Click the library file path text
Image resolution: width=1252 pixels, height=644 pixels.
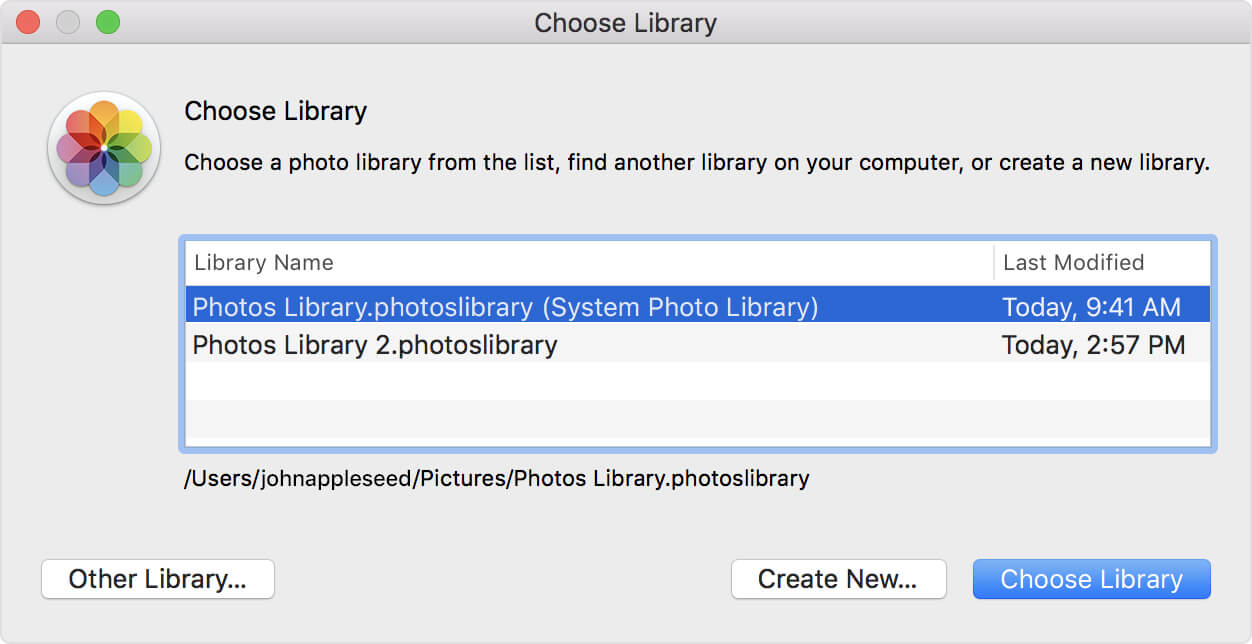point(494,478)
